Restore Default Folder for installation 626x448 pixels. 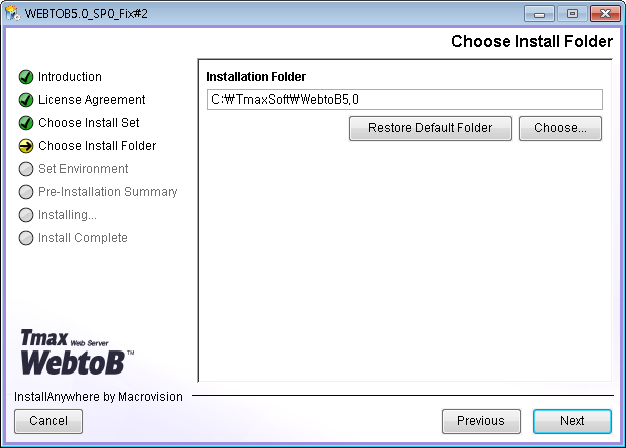(x=430, y=128)
